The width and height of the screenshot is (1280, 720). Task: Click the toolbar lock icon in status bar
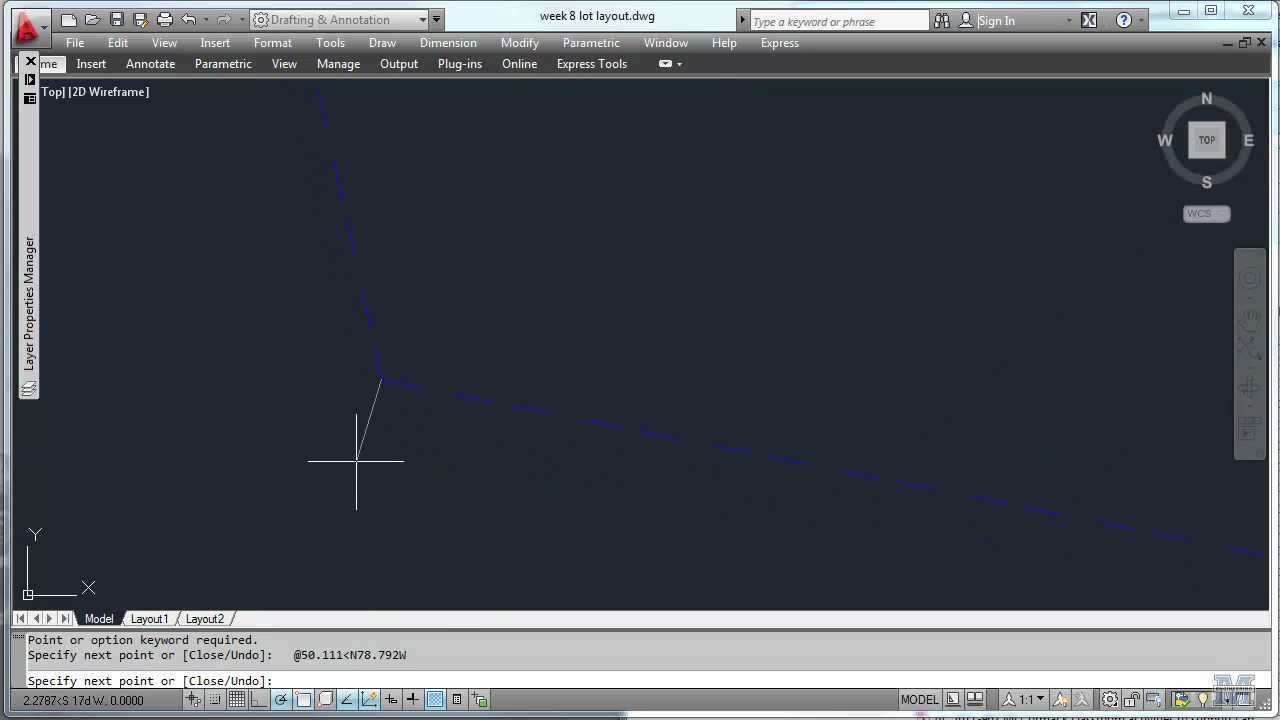tap(1131, 700)
